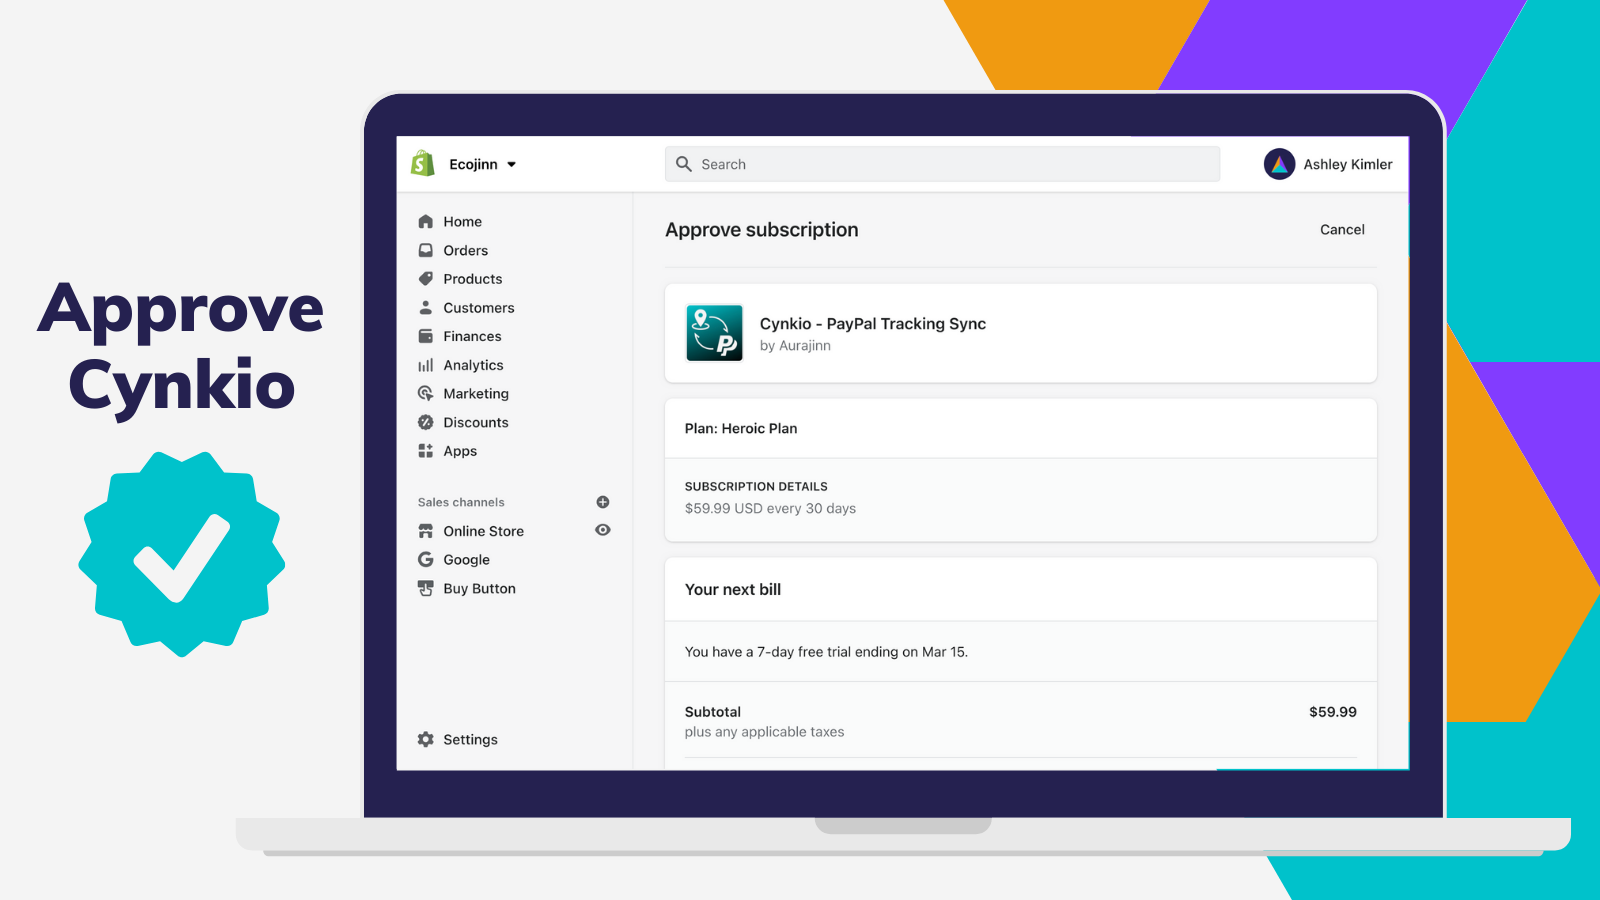
Task: Open the Finances section
Action: pos(473,337)
